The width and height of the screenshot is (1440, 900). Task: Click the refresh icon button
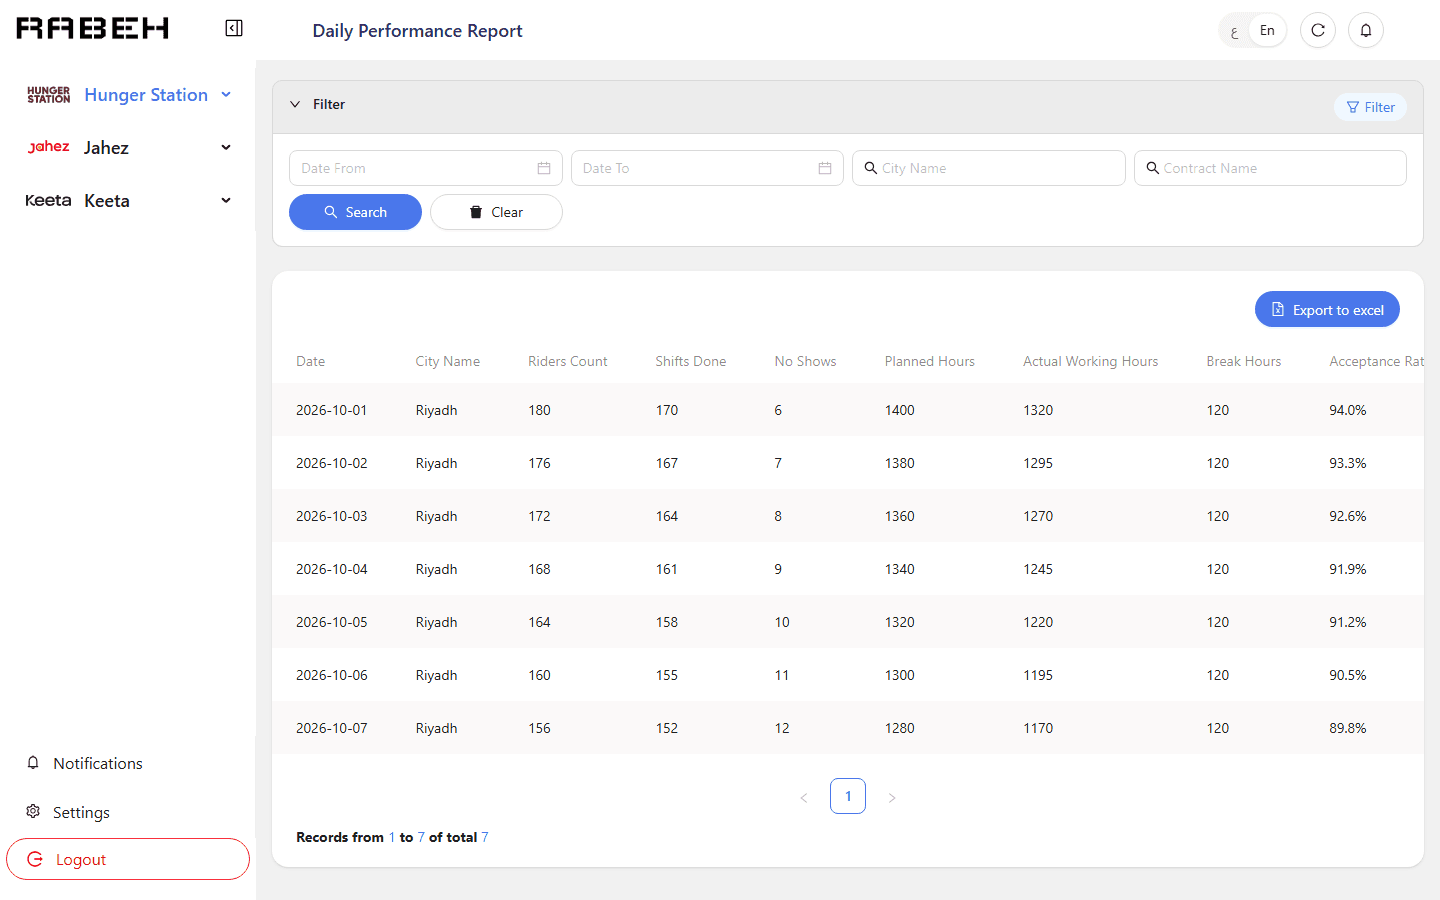click(x=1318, y=30)
